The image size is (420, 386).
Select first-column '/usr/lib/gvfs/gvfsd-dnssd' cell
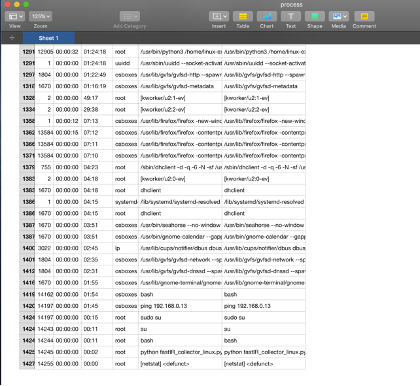[180, 271]
